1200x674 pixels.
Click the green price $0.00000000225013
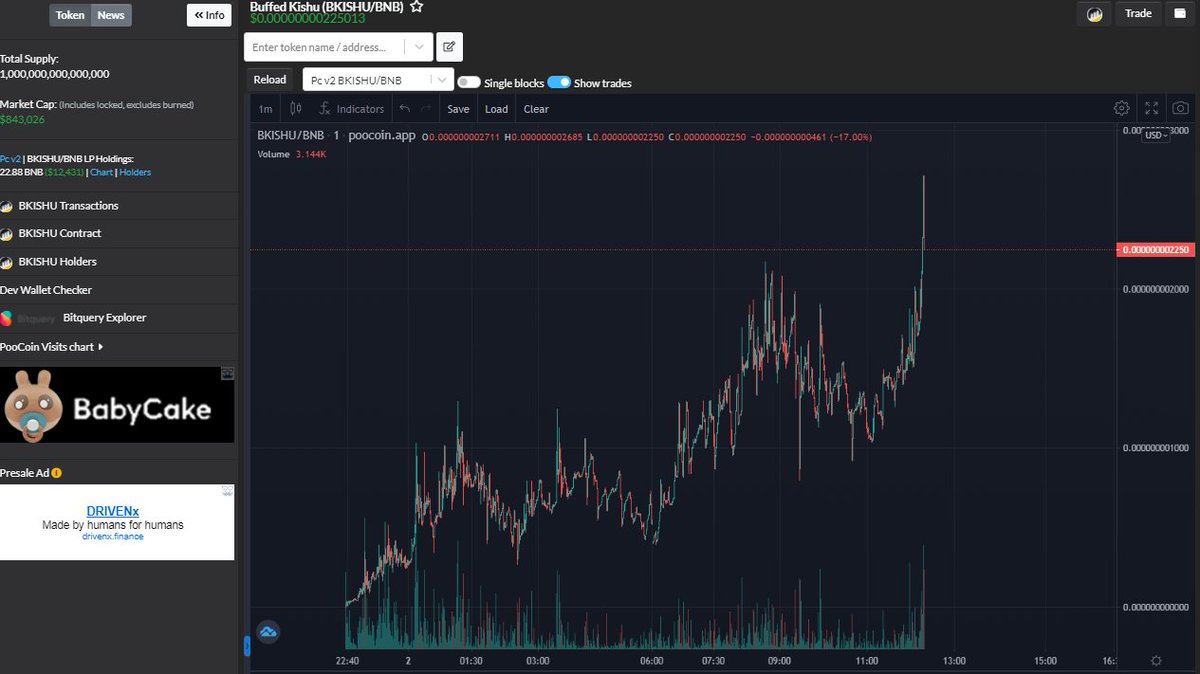click(x=307, y=19)
